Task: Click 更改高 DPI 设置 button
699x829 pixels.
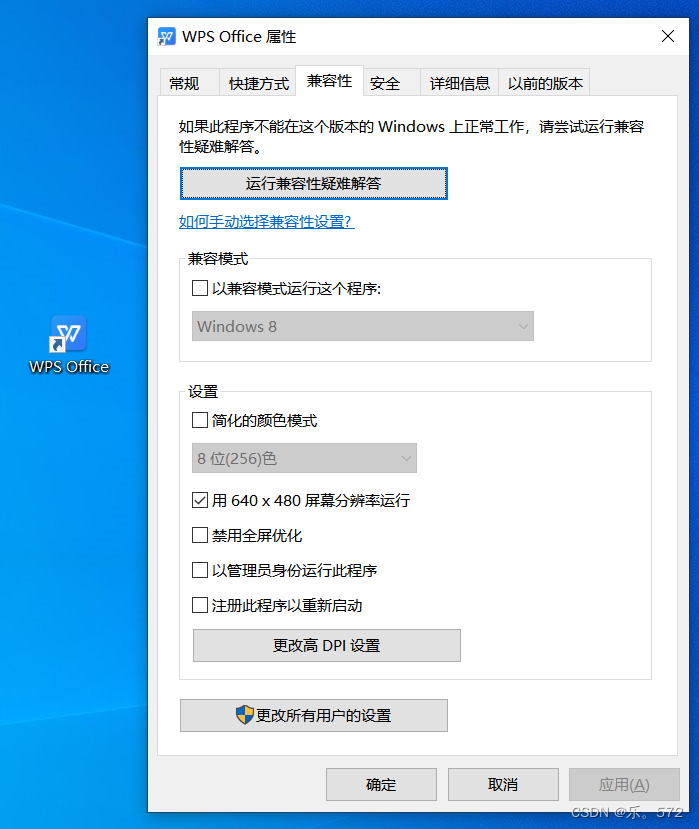Action: point(327,645)
